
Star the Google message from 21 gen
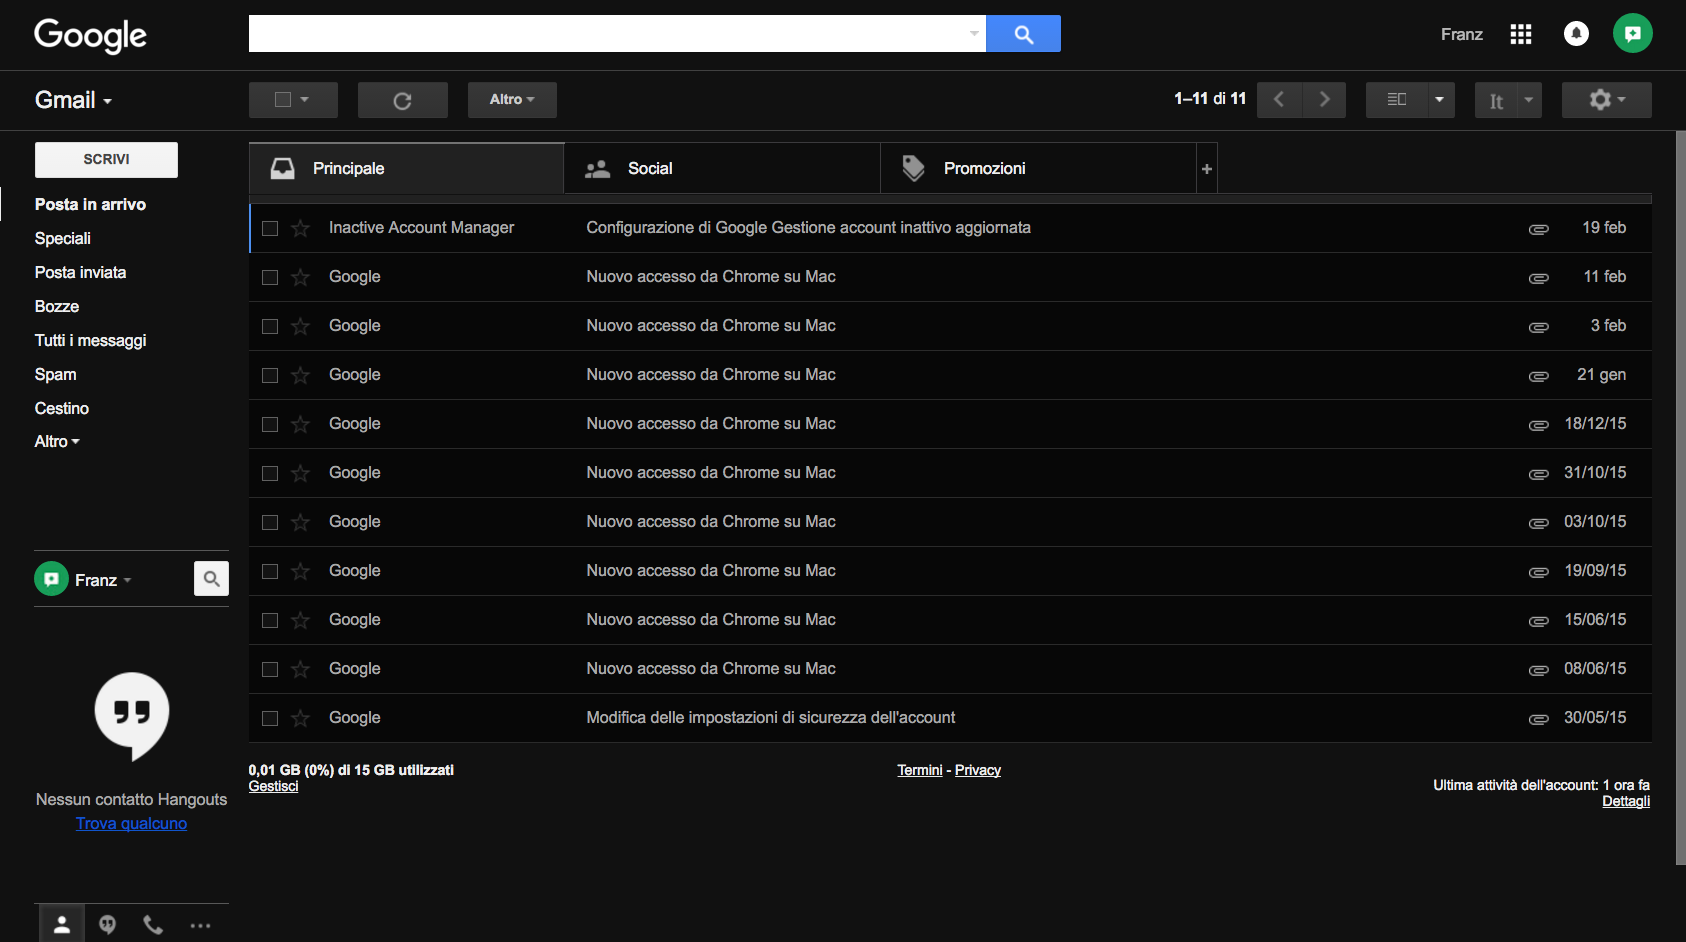[300, 375]
